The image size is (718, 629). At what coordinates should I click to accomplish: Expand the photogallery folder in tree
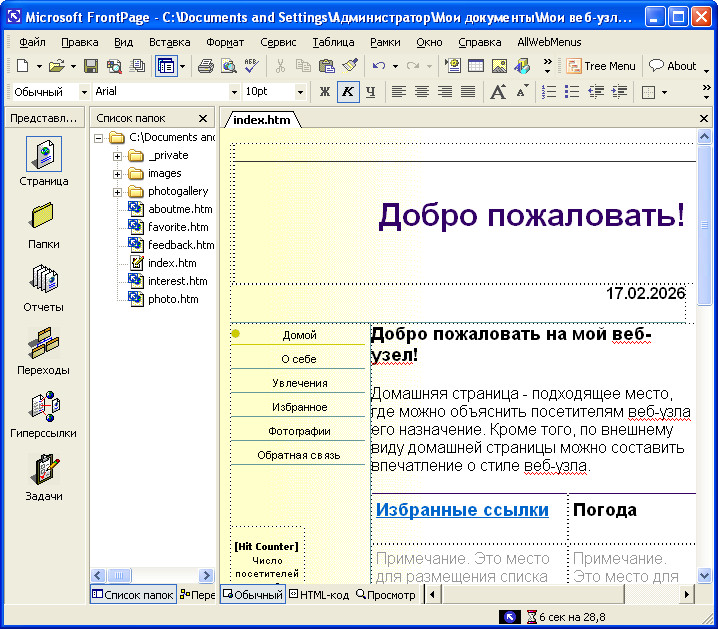pos(117,191)
